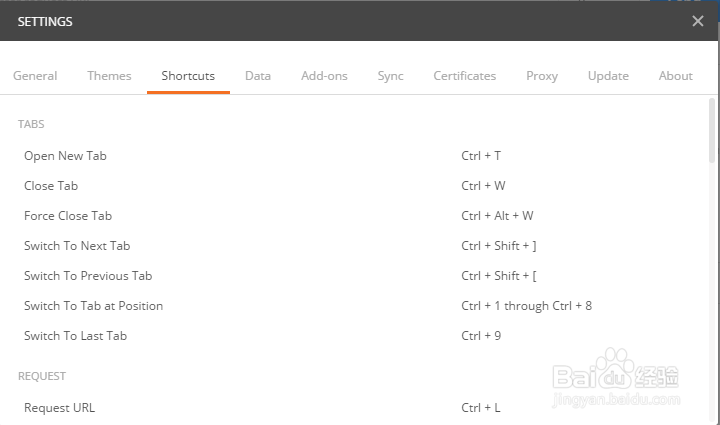Select the Proxy tab
This screenshot has width=720, height=425.
coord(542,76)
